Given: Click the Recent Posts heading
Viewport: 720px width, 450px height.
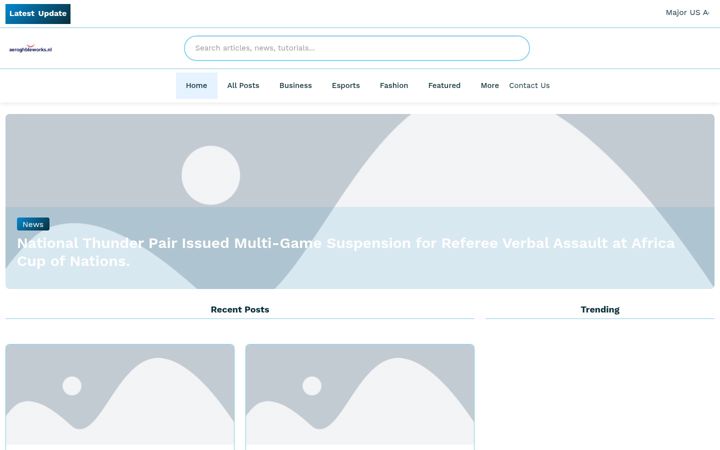Looking at the screenshot, I should 240,309.
